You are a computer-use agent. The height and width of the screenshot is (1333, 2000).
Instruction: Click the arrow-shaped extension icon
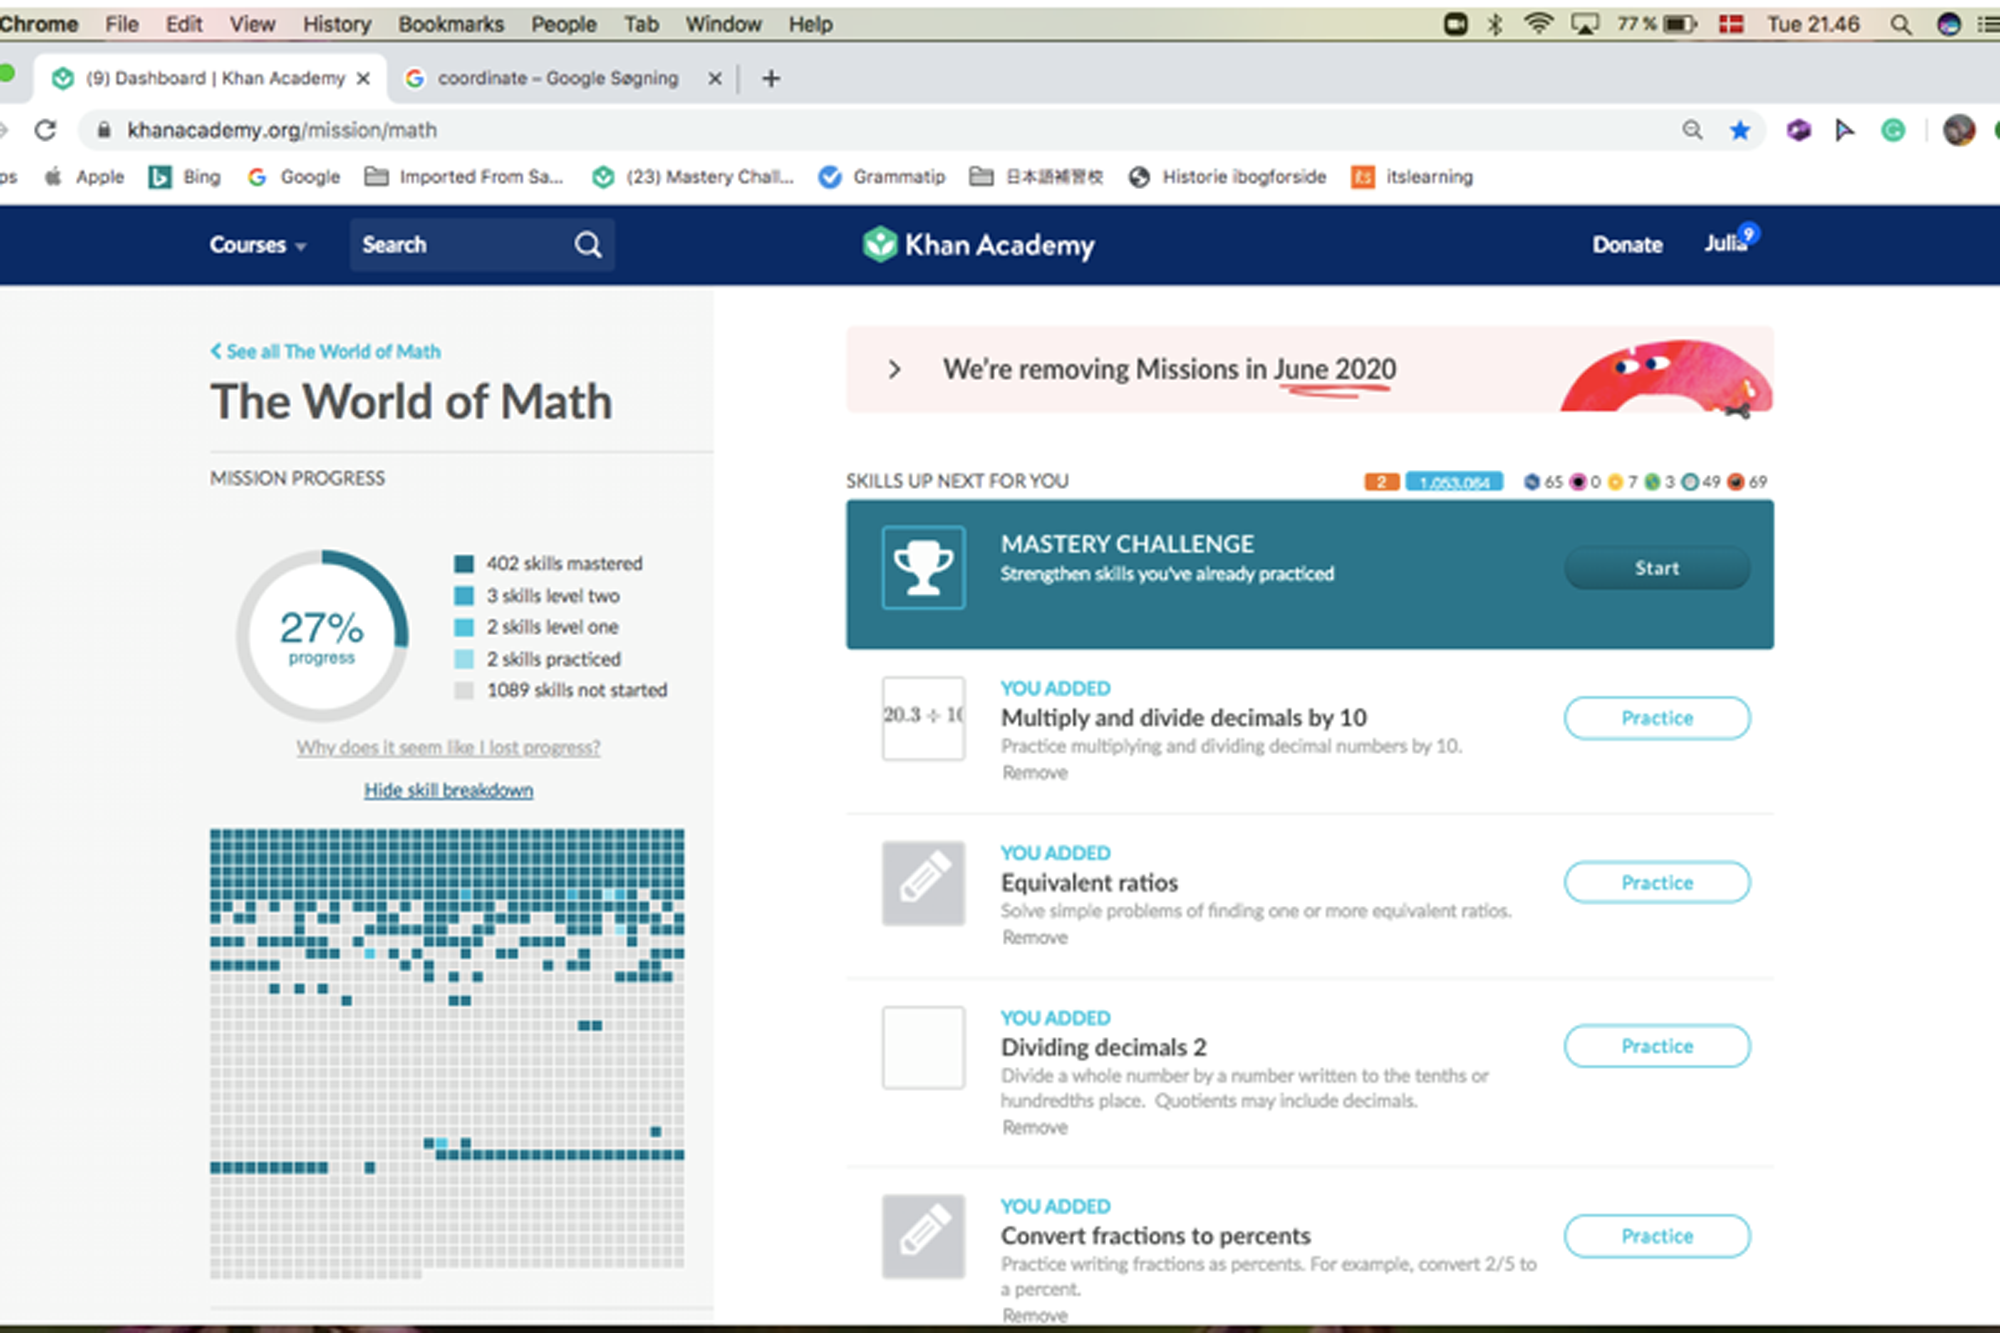1845,130
